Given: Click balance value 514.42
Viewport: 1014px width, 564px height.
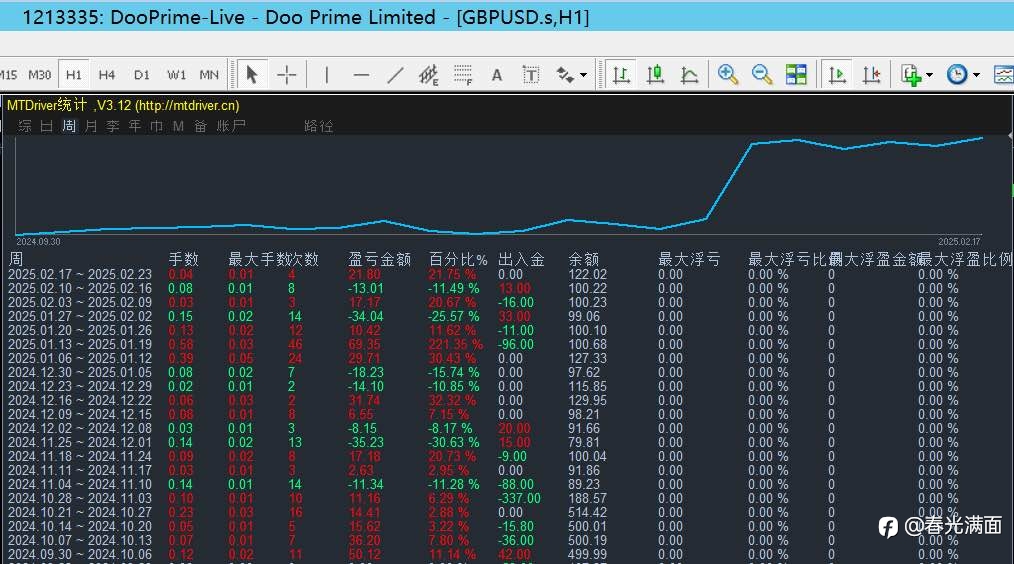Looking at the screenshot, I should (x=588, y=512).
